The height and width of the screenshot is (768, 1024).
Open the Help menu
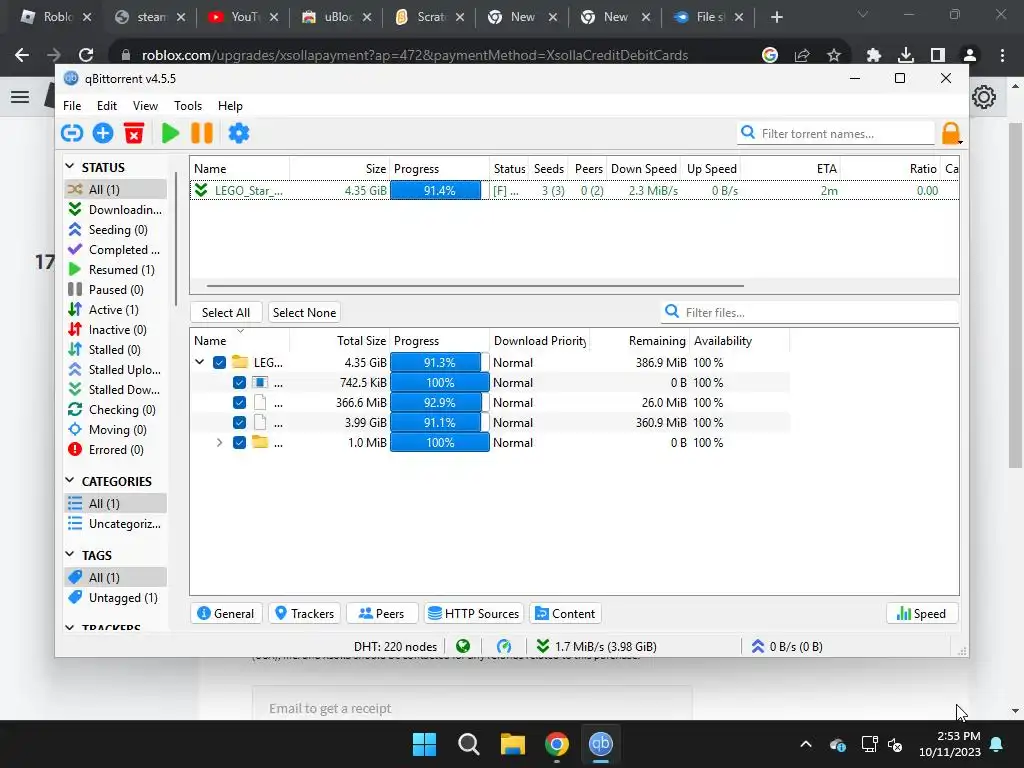coord(230,106)
